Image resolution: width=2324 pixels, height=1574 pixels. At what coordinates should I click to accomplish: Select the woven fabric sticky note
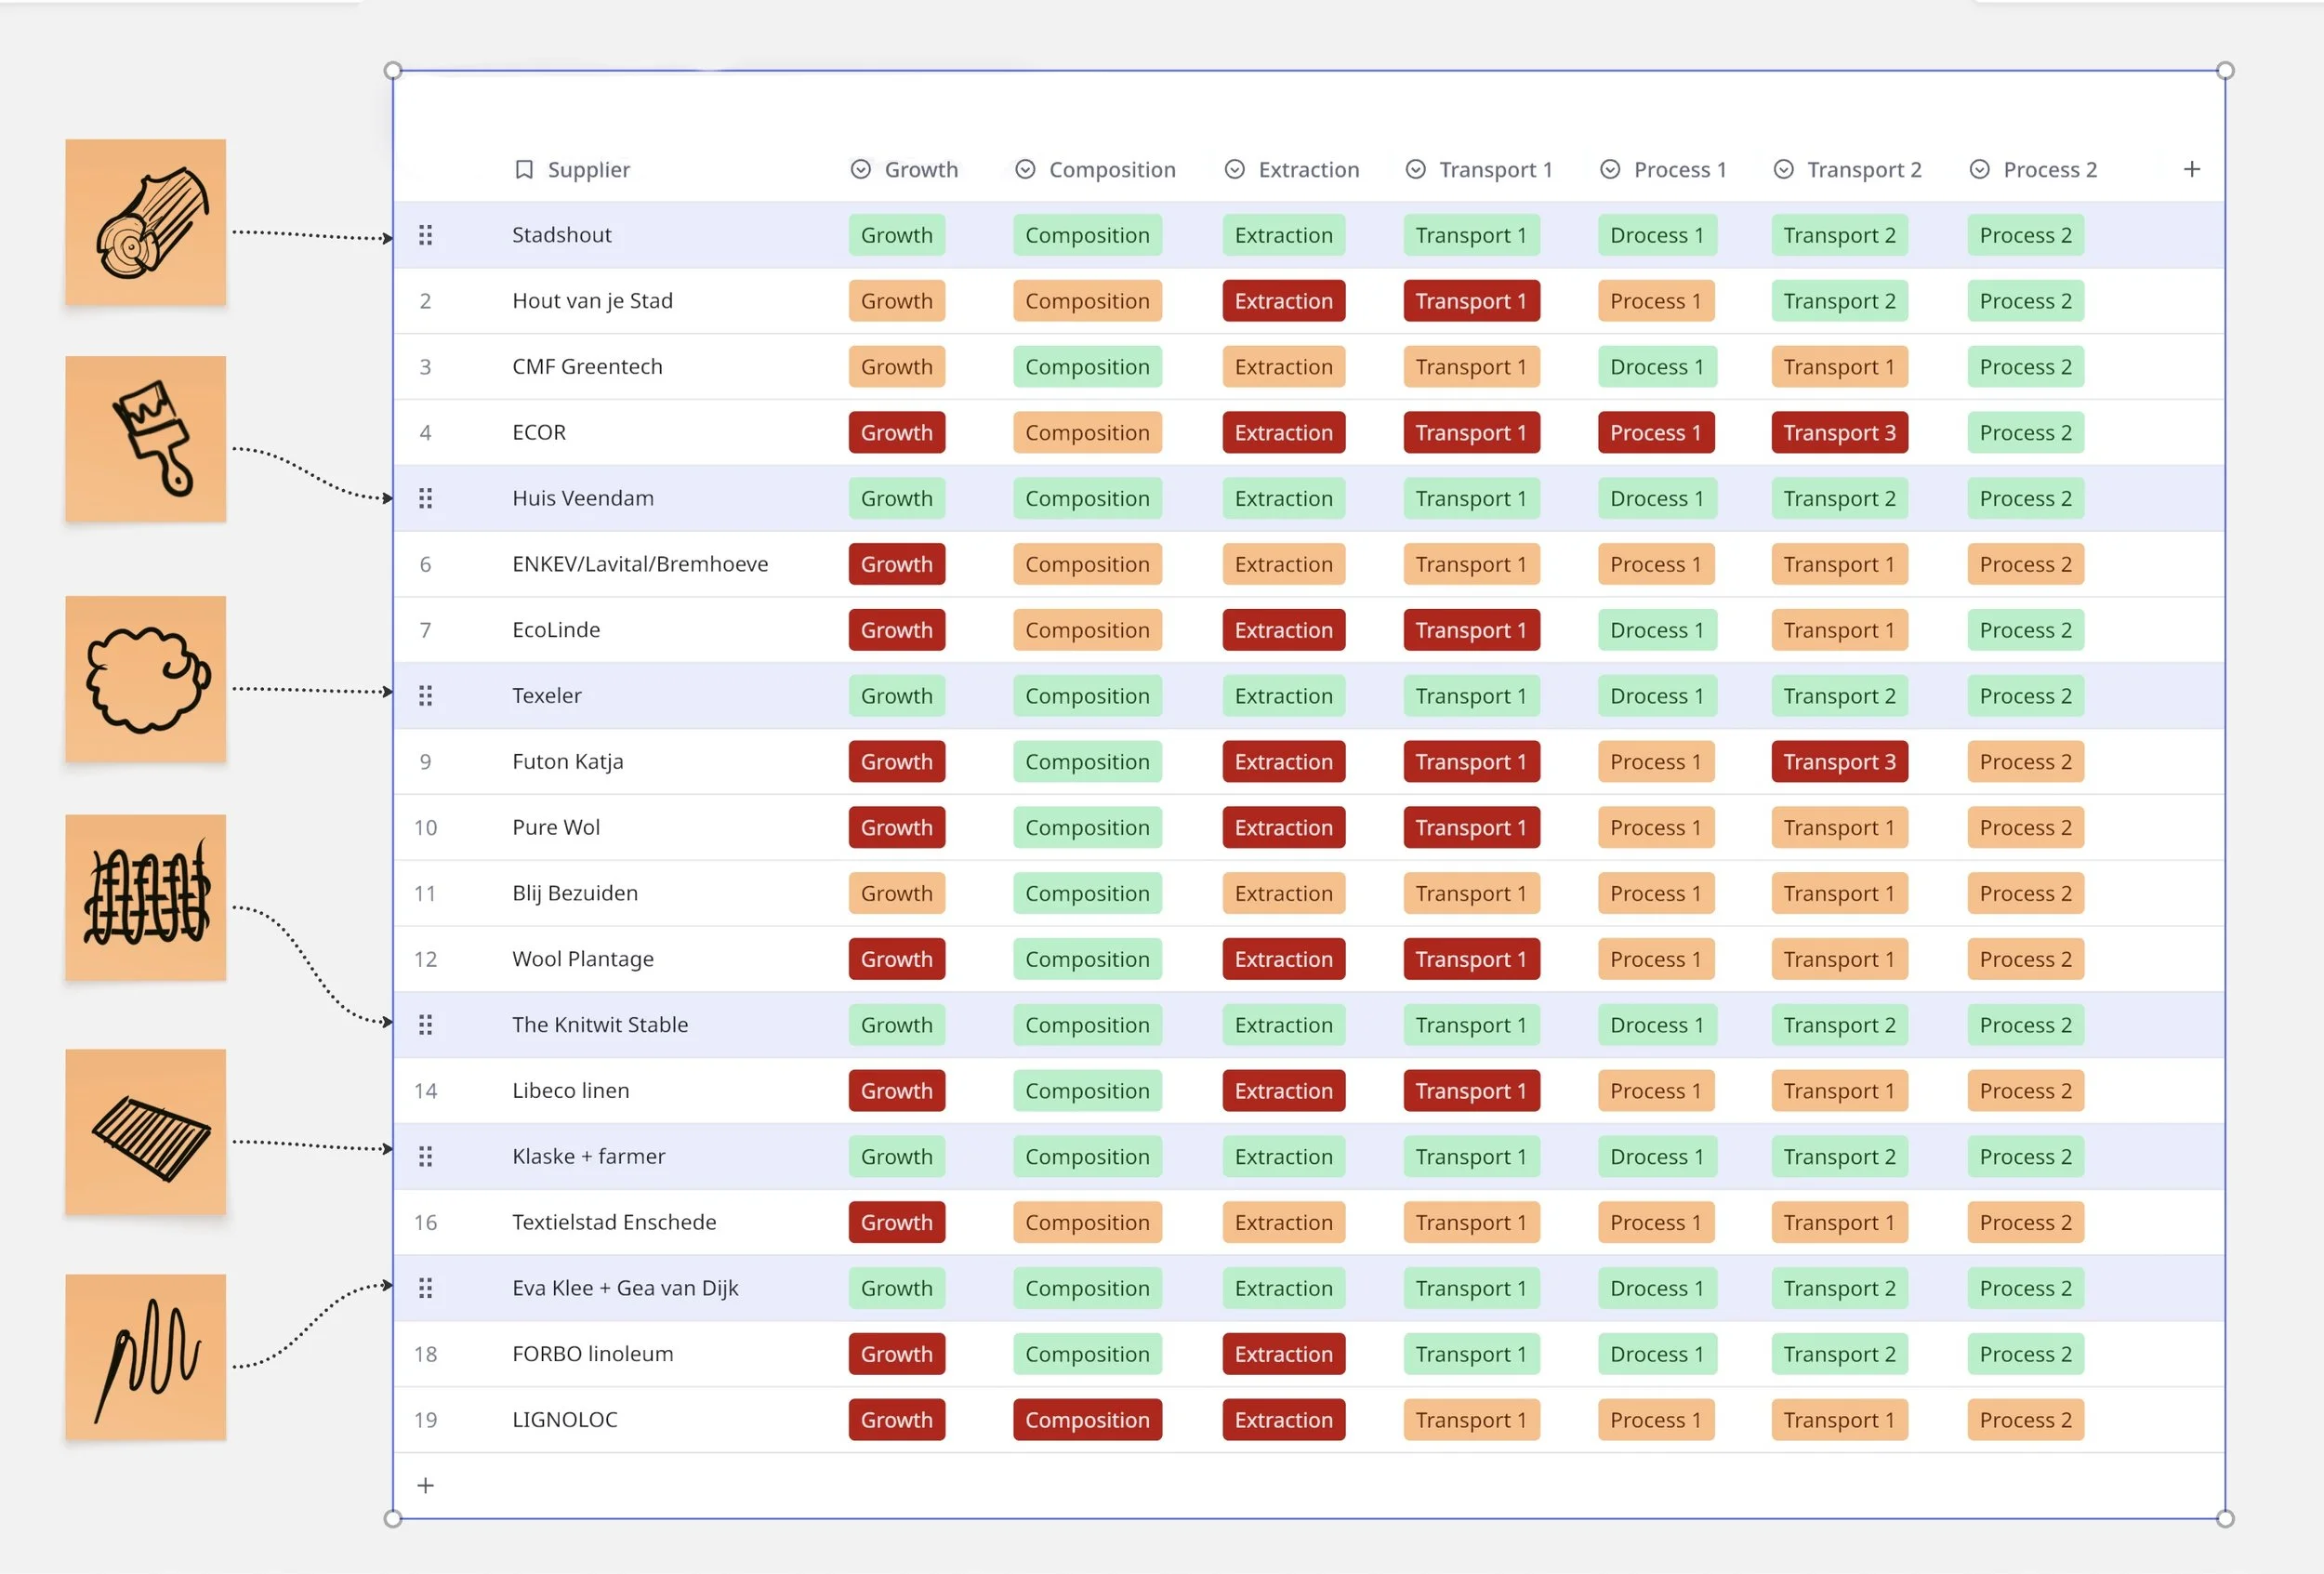pos(146,897)
